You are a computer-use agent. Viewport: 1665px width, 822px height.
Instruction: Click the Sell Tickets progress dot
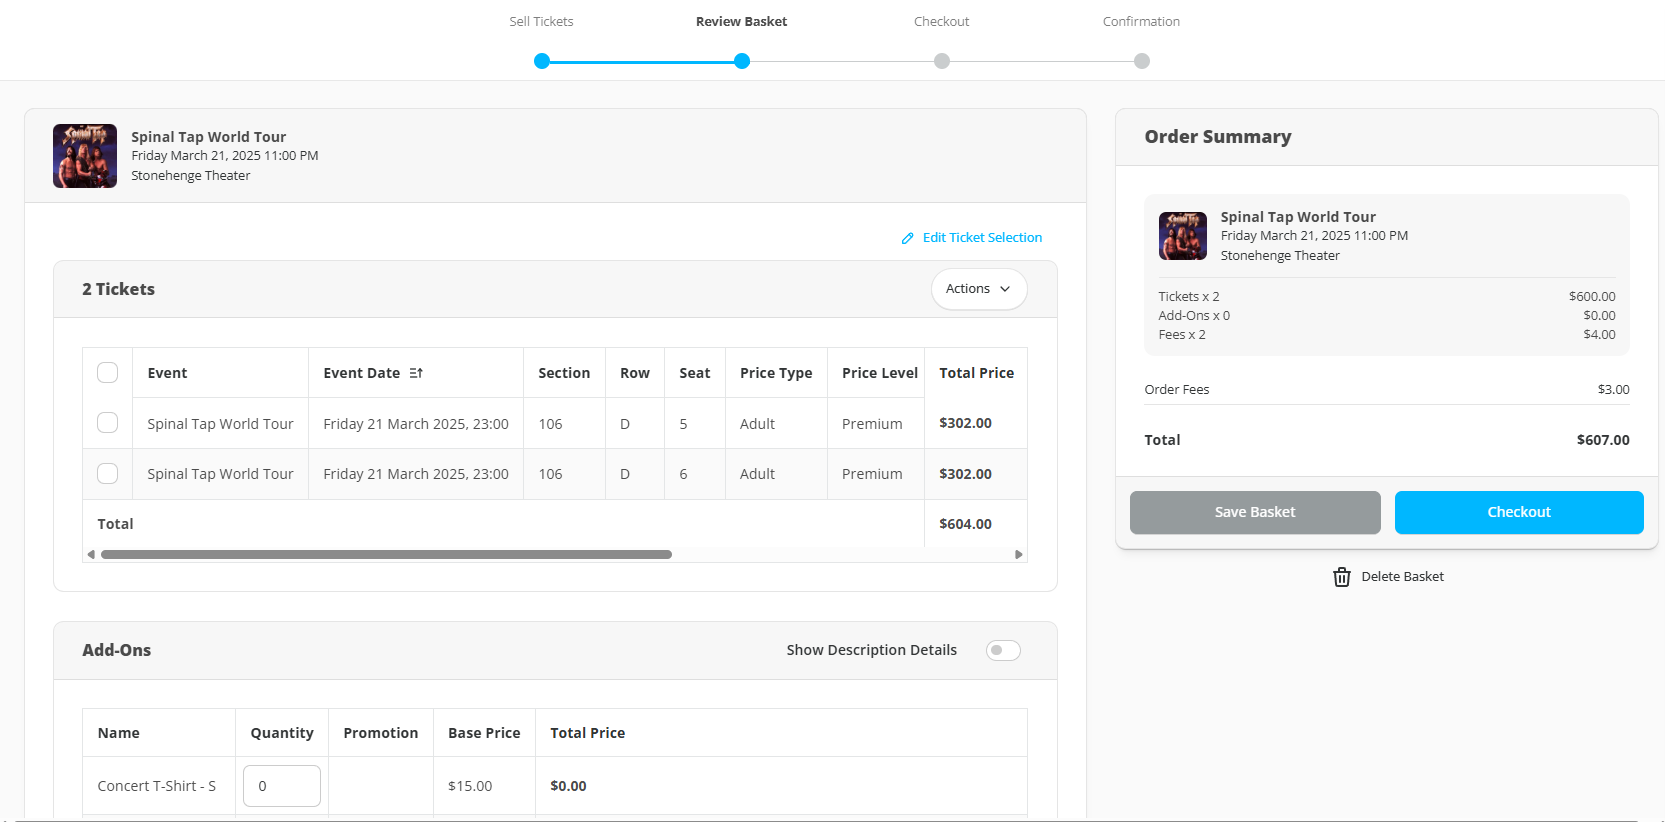pos(542,61)
